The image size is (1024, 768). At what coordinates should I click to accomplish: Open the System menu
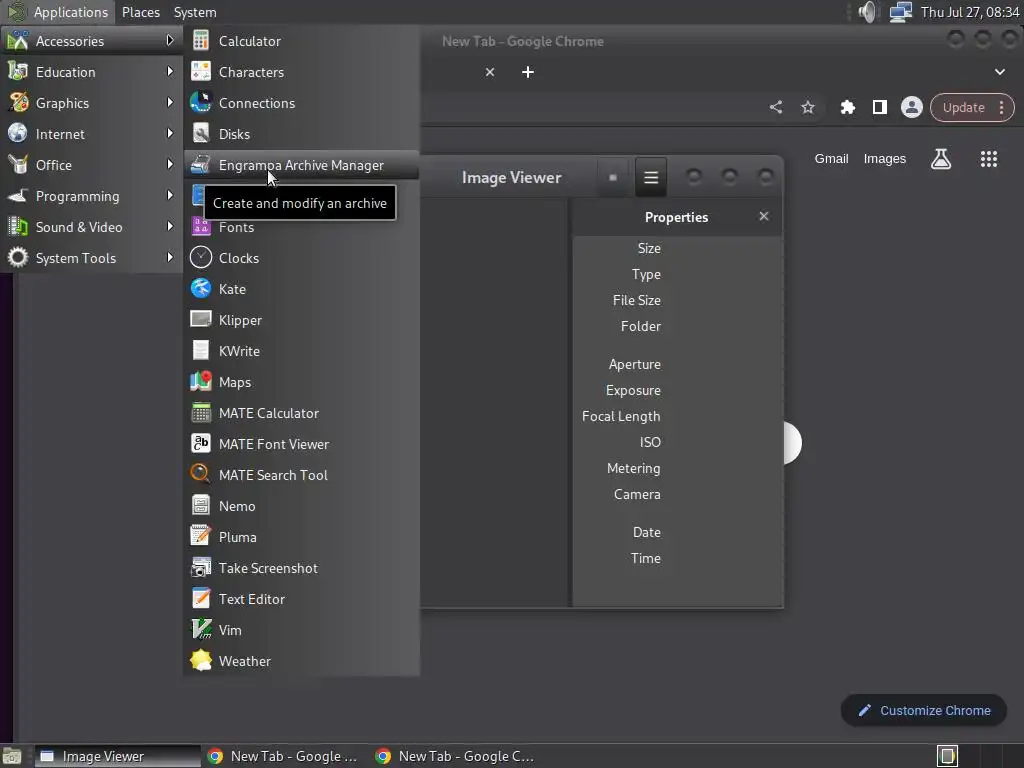click(x=195, y=12)
